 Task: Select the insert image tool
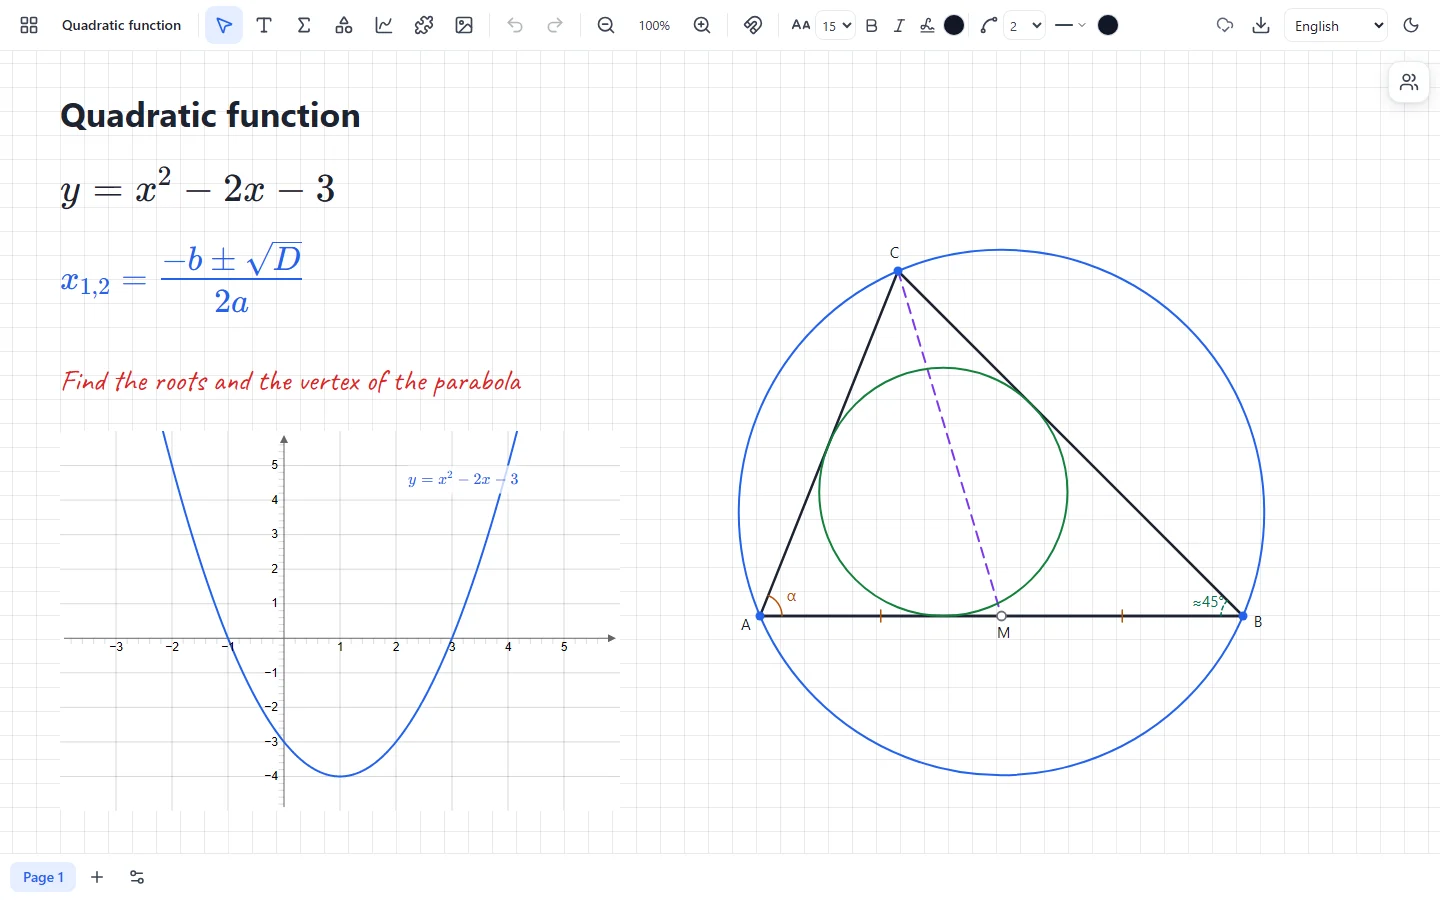[464, 25]
